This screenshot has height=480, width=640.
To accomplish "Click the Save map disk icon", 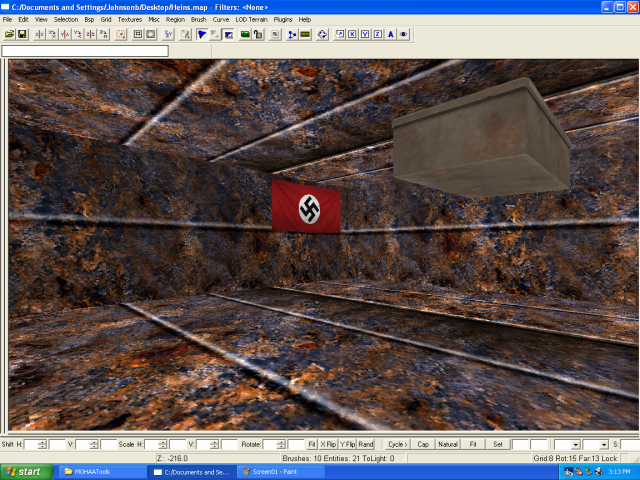I will click(x=22, y=34).
